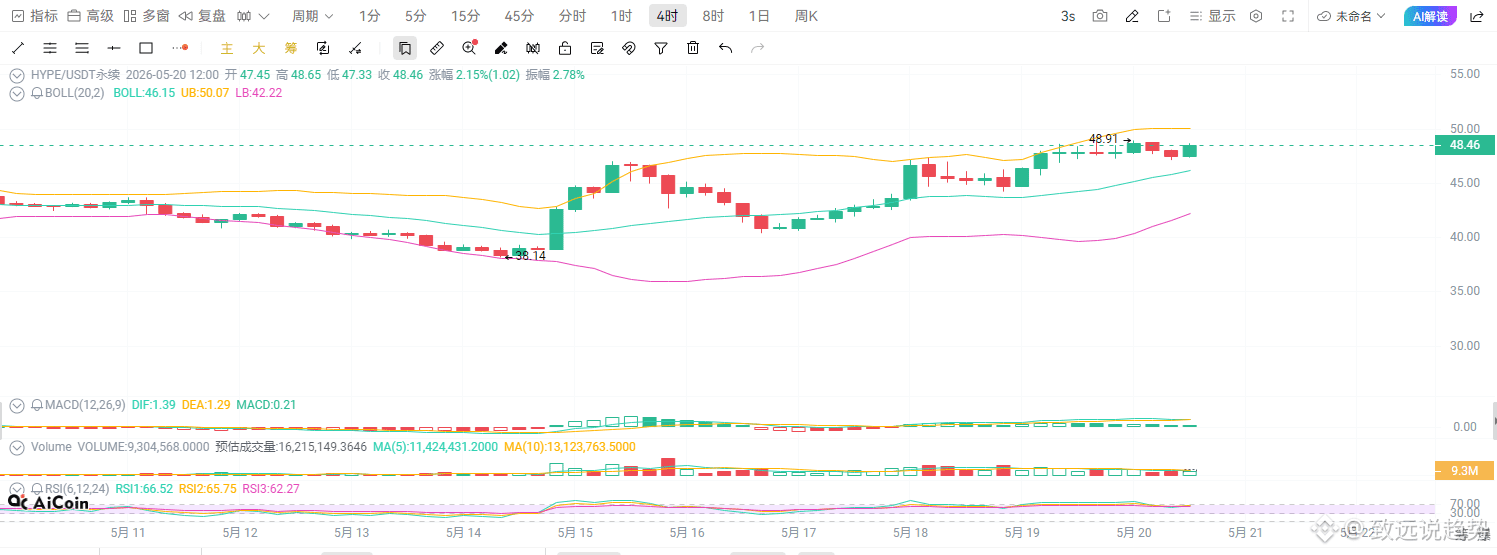Image resolution: width=1497 pixels, height=555 pixels.
Task: Select the ruler measure tool
Action: coord(437,48)
